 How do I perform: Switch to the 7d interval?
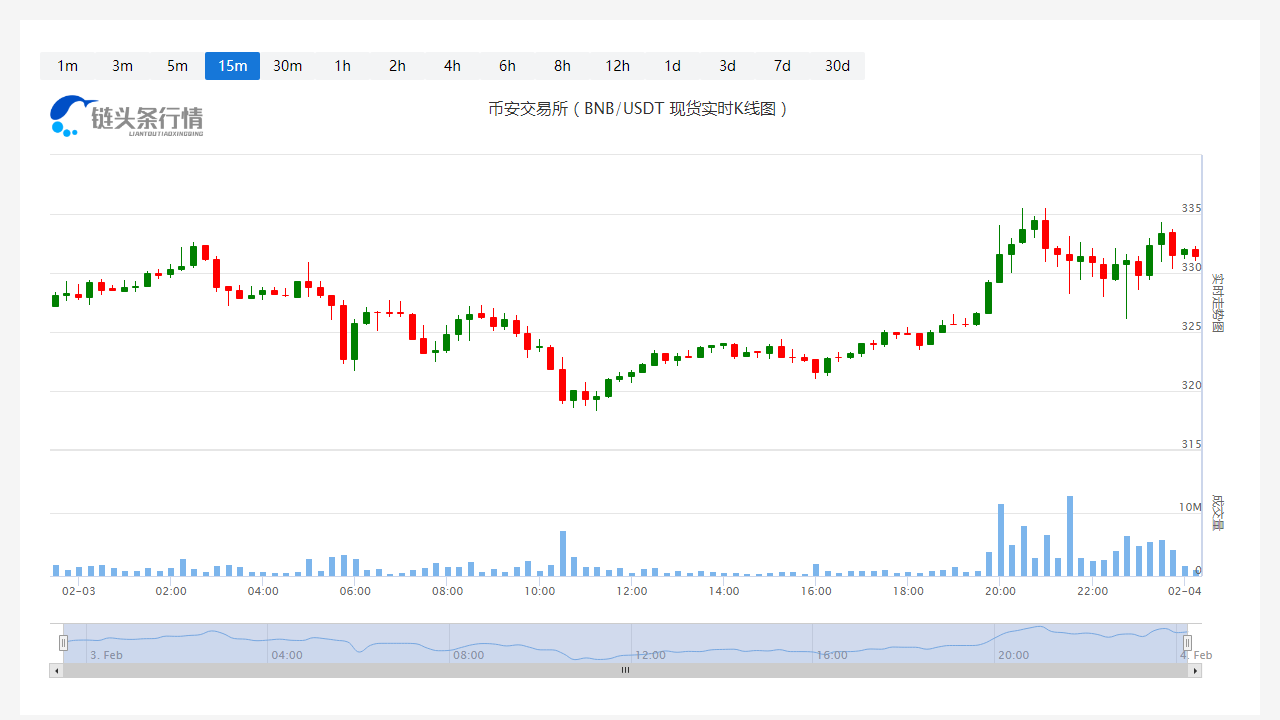click(x=782, y=66)
